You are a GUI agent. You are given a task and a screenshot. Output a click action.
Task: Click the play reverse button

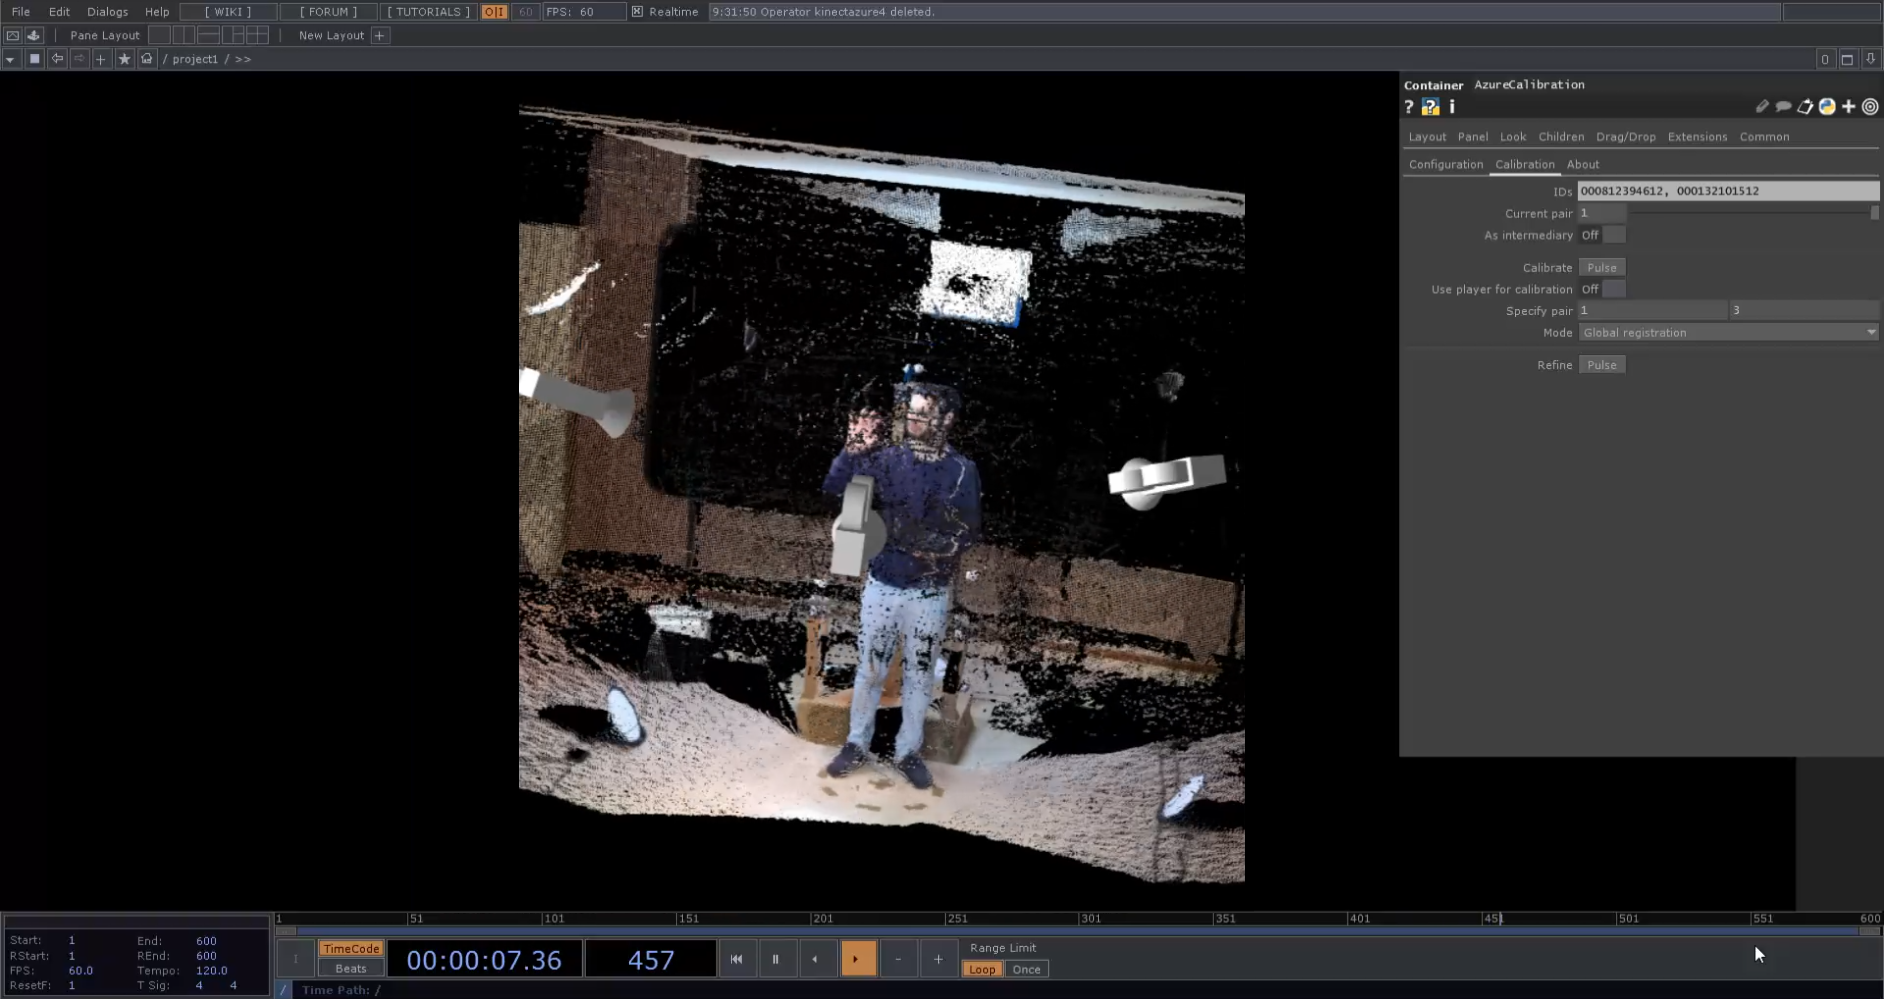tap(815, 959)
